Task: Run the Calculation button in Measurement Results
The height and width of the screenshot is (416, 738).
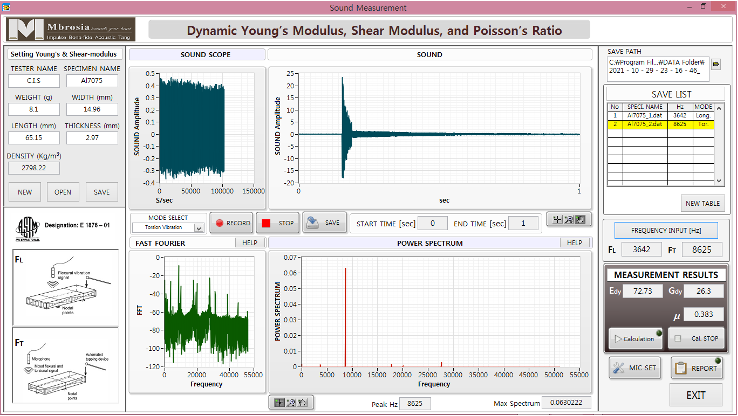Action: coord(634,338)
